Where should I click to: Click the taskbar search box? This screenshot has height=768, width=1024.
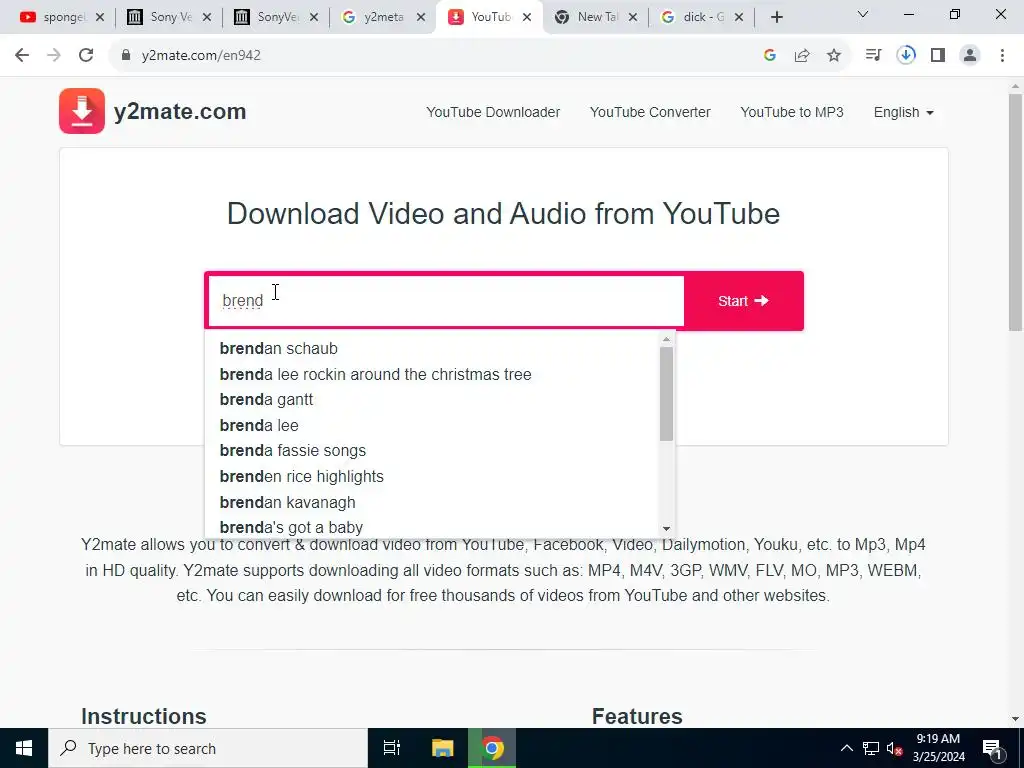pos(208,748)
